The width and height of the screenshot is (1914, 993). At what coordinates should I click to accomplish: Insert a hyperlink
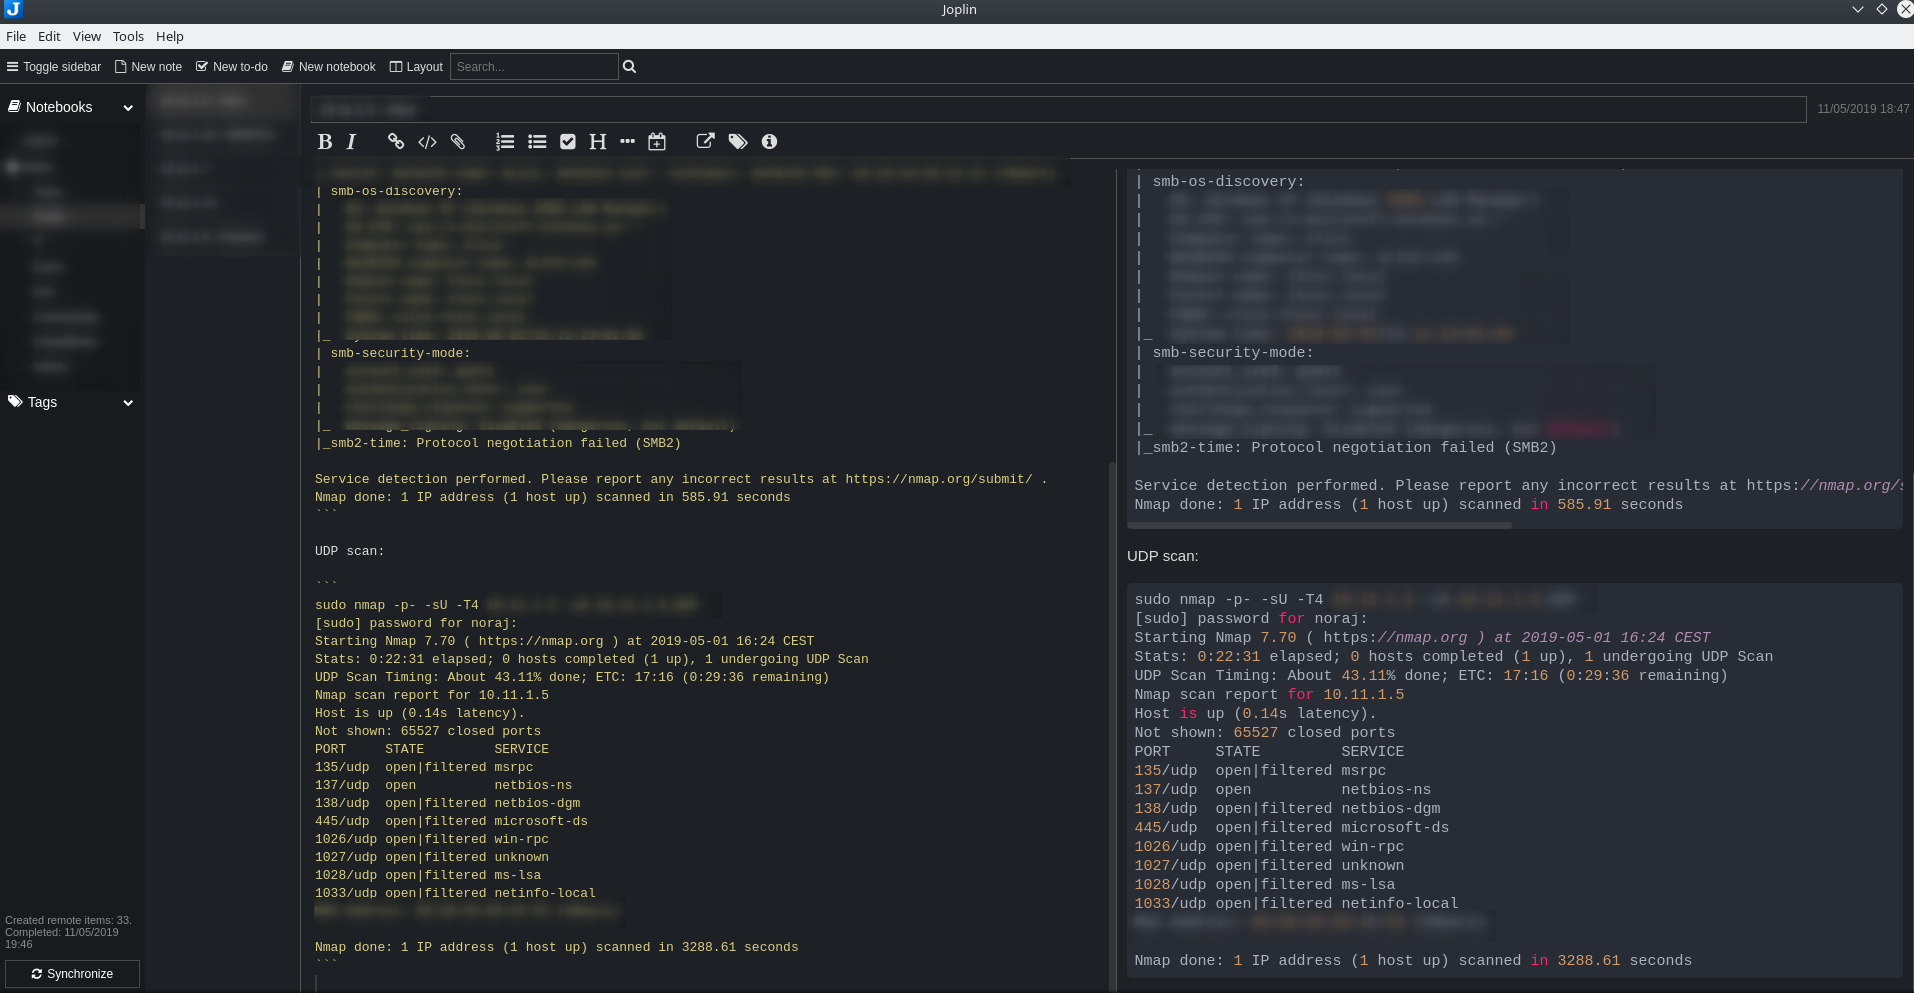(395, 141)
